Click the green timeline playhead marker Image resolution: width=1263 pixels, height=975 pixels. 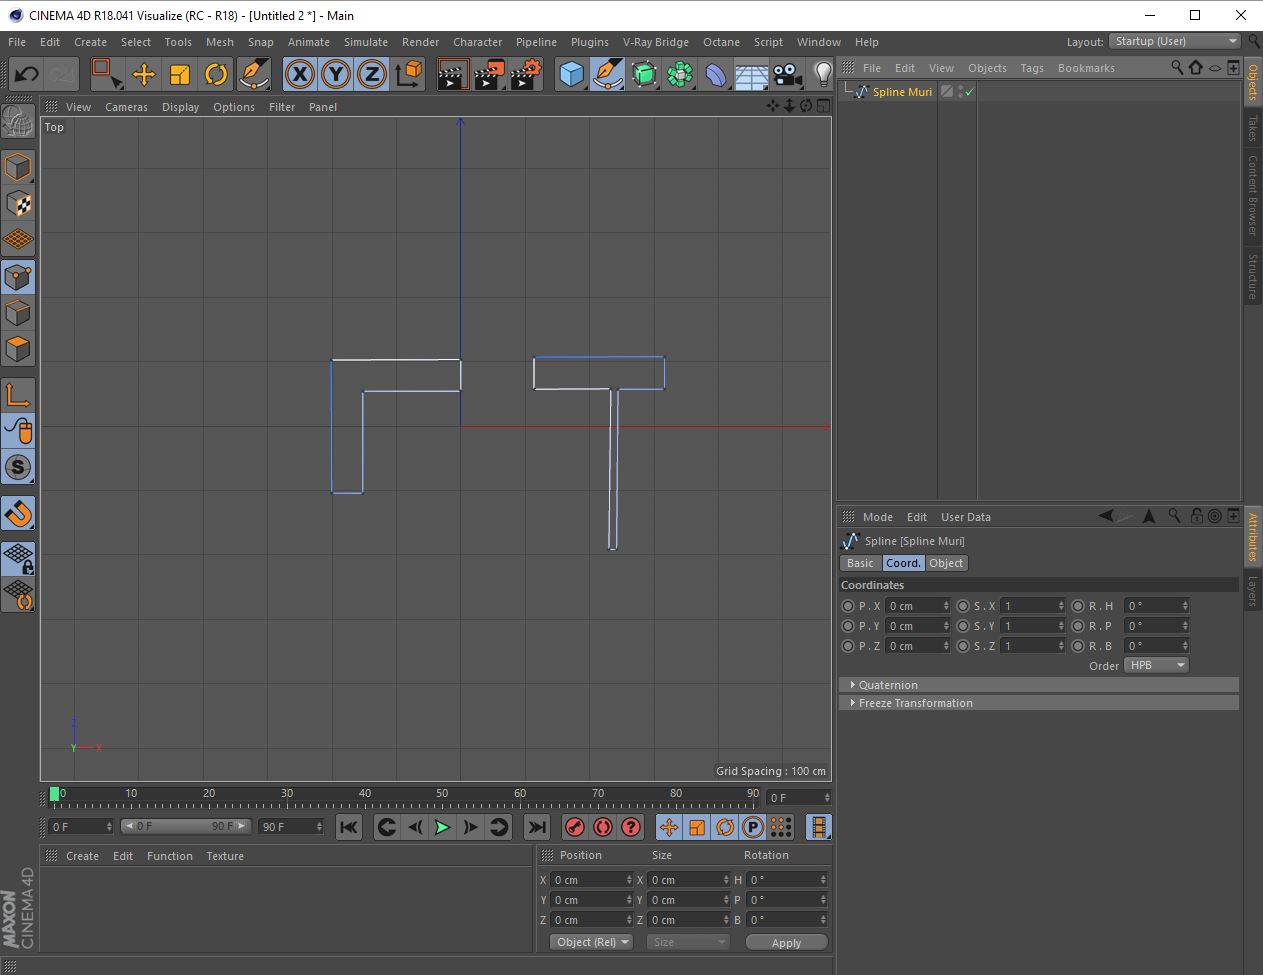tap(54, 794)
